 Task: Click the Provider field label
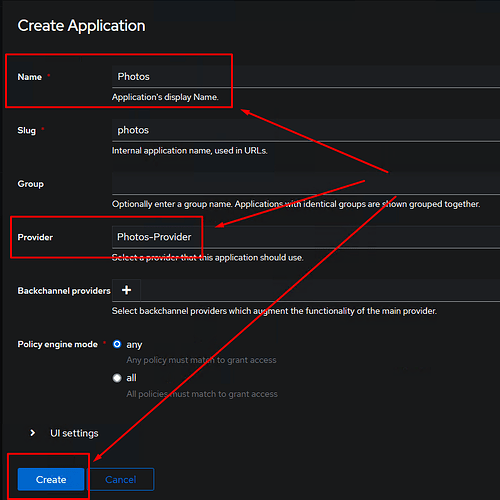tap(35, 237)
